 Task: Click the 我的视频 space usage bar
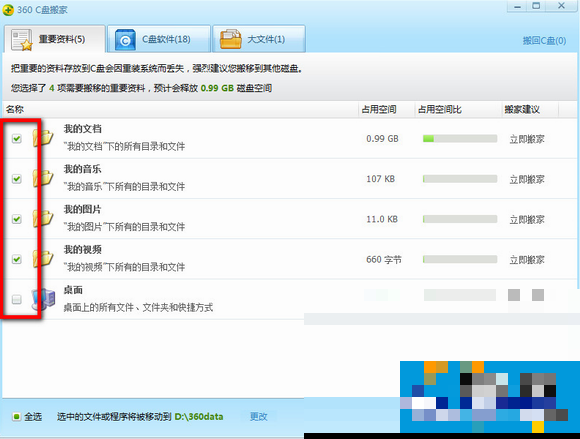(x=460, y=259)
